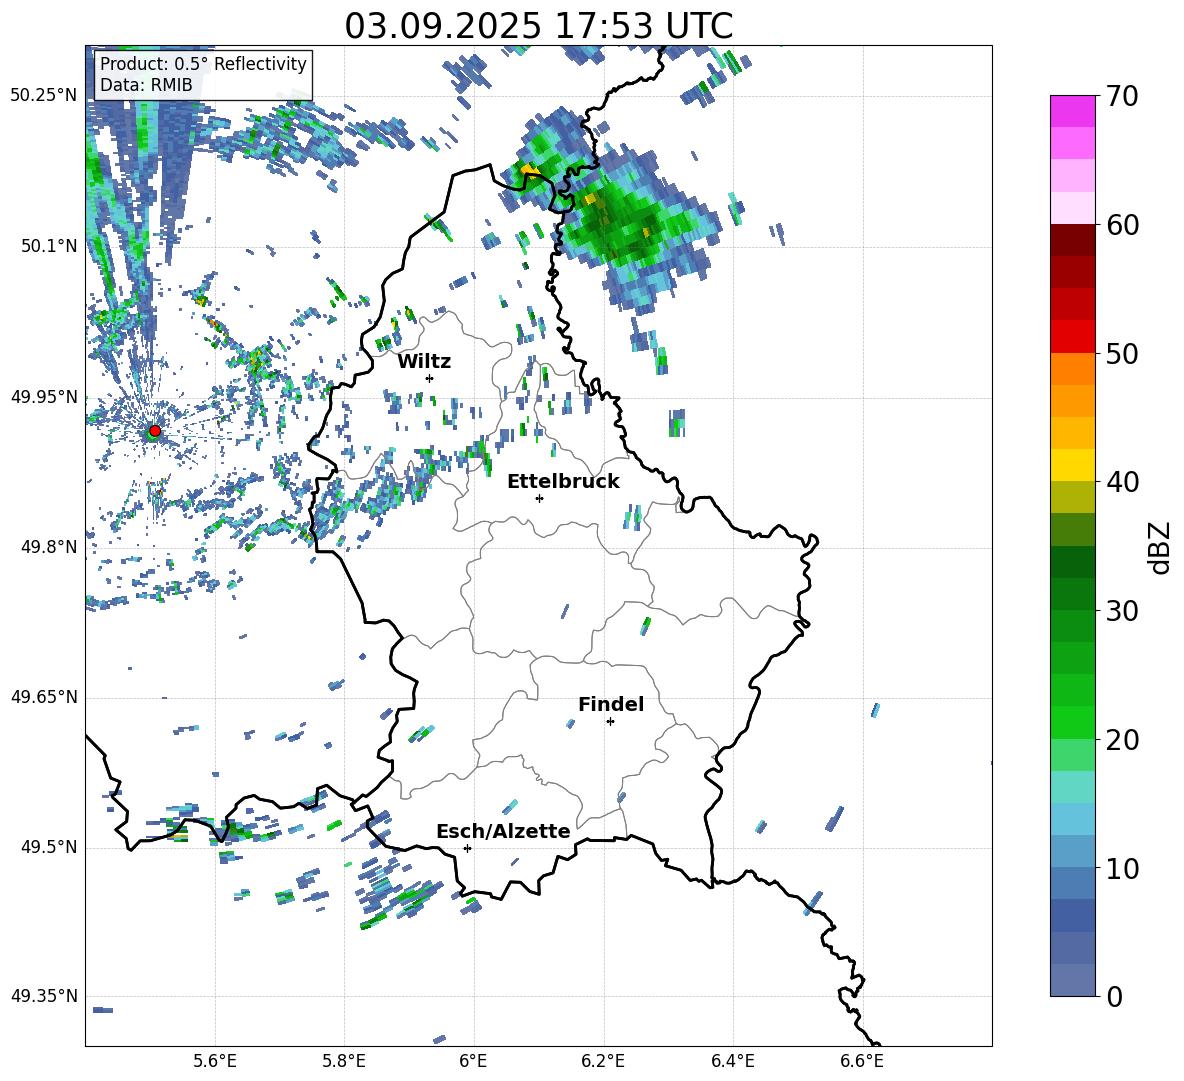Click the 40 colorbar tick label
Screen dimensions: 1184x1081
(1122, 482)
